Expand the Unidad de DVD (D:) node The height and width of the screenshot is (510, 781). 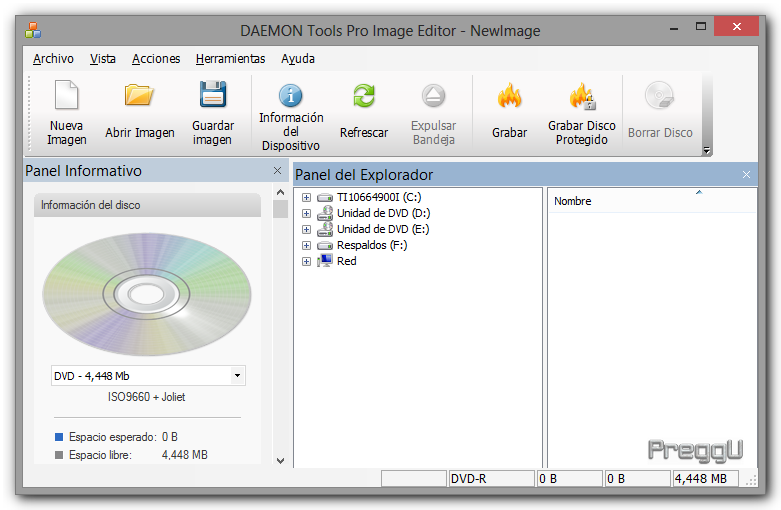(x=306, y=213)
